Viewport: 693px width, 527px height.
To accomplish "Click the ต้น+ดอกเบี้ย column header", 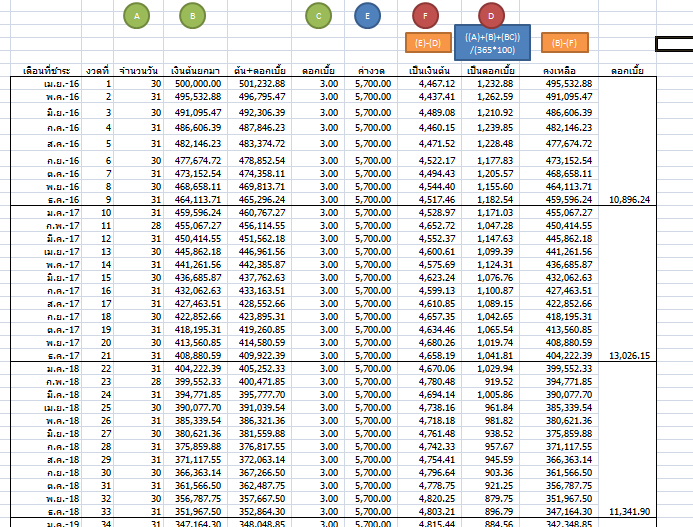I will (260, 71).
